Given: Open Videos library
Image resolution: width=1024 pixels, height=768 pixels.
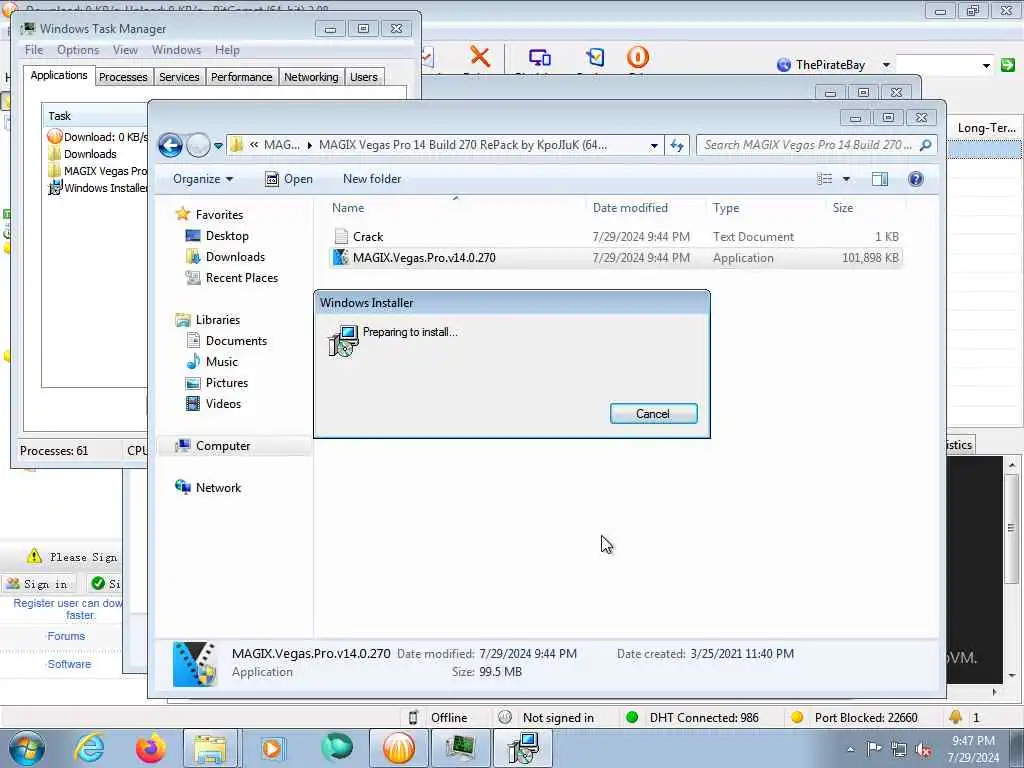Looking at the screenshot, I should pyautogui.click(x=223, y=404).
